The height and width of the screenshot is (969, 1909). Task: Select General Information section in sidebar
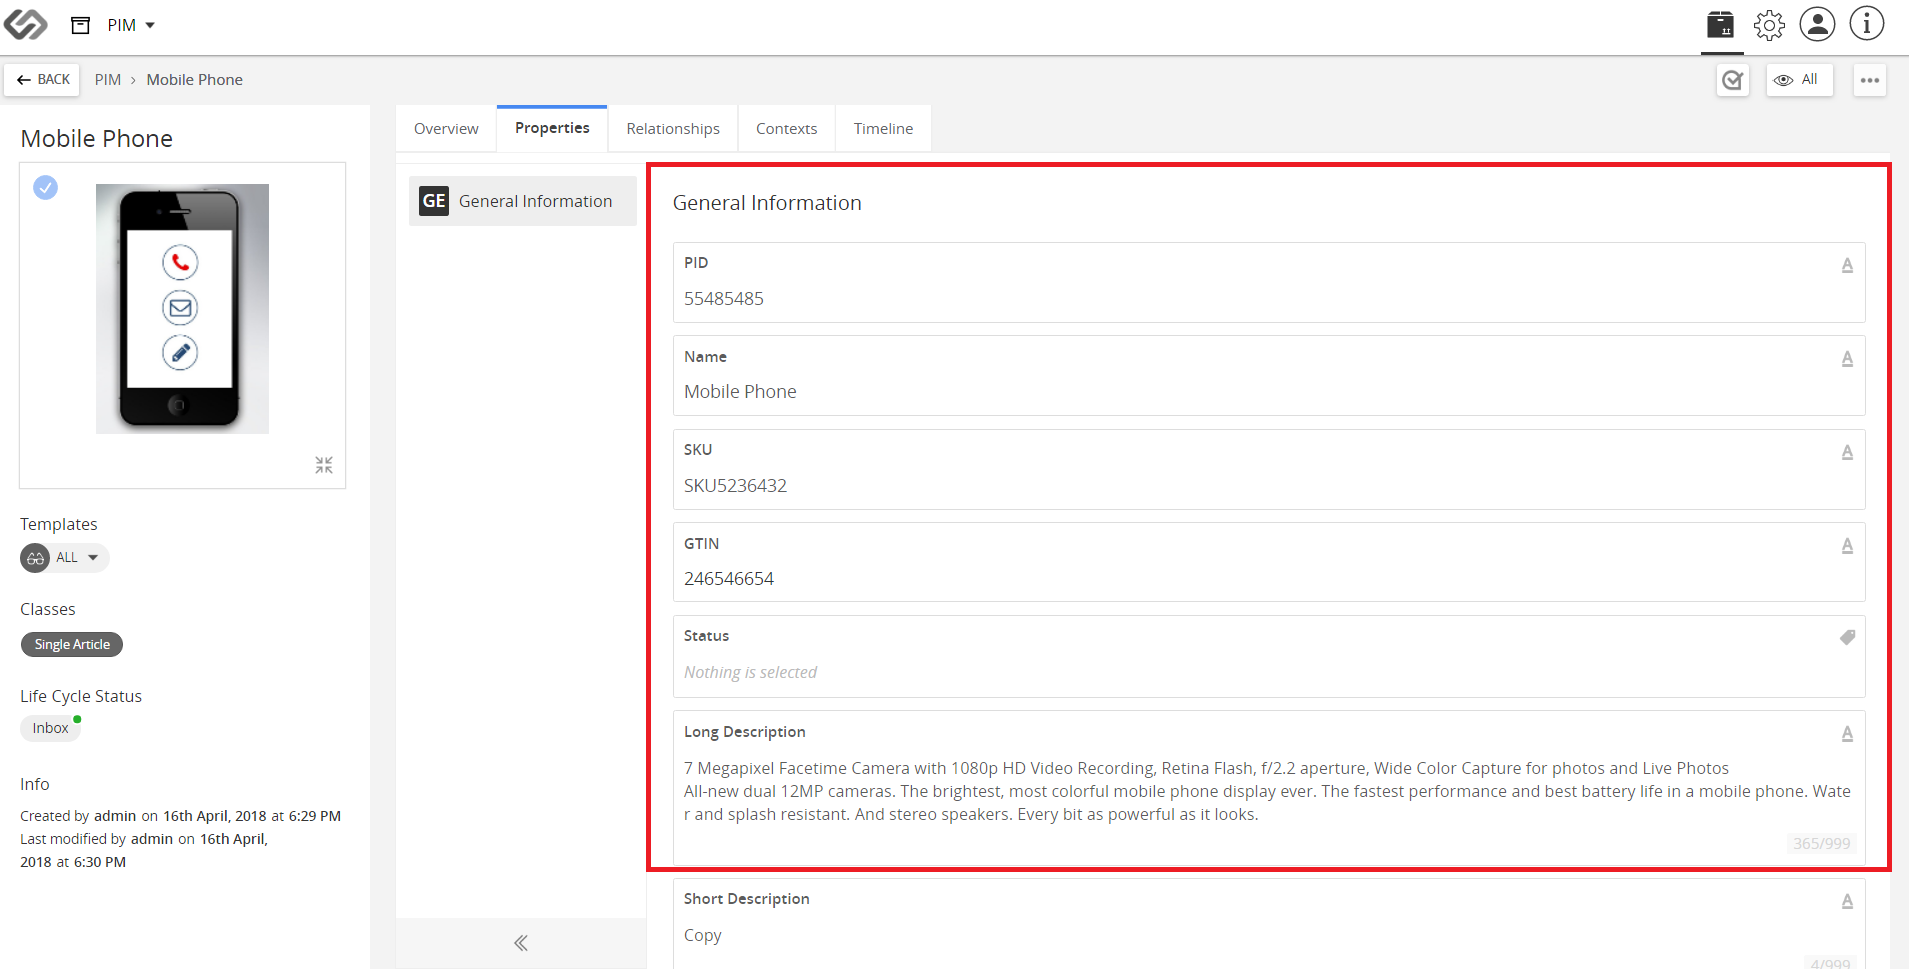(x=522, y=201)
